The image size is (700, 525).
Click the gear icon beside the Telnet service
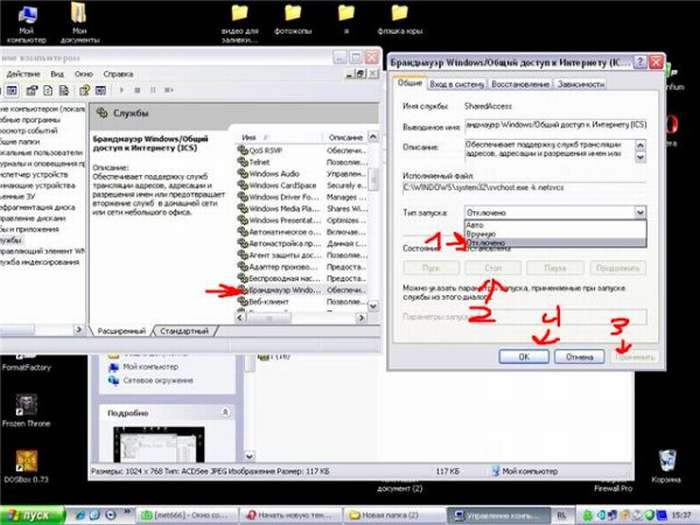point(242,162)
